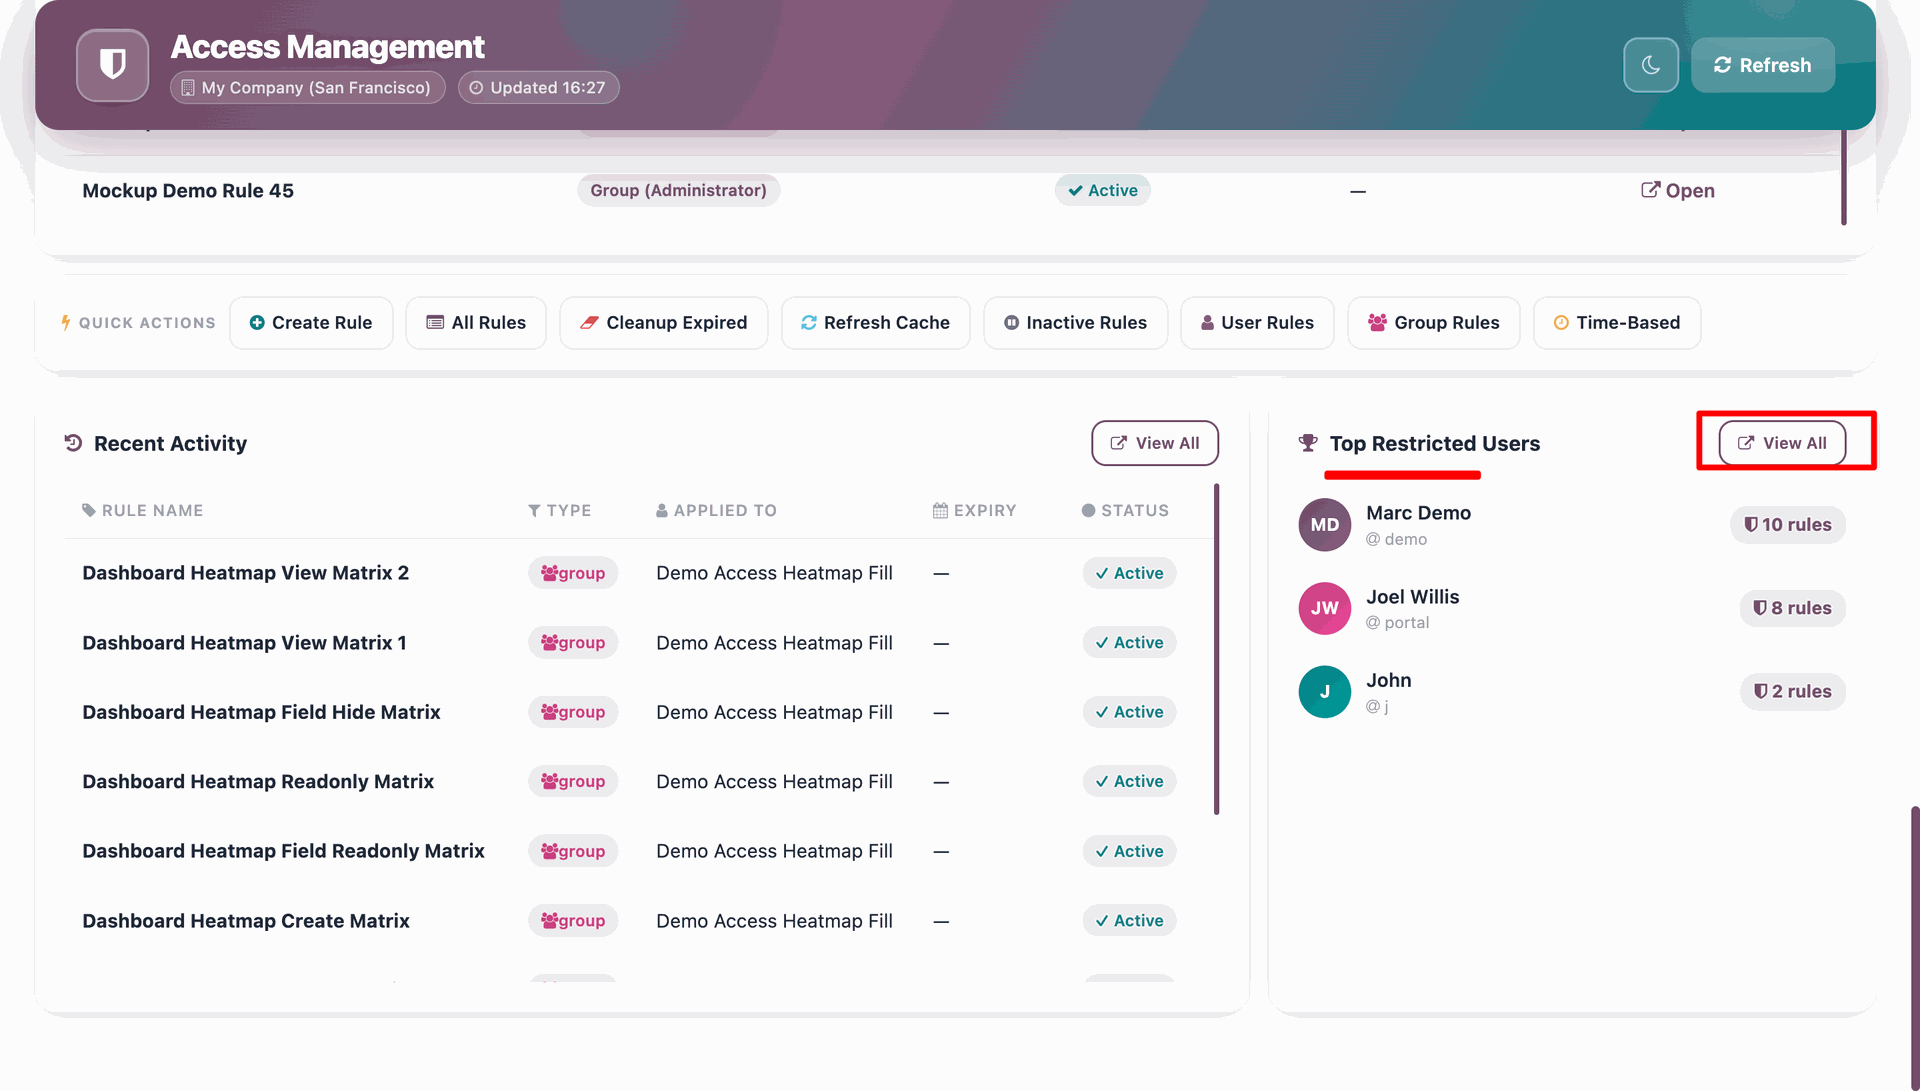Click Active status on Mockup Demo Rule 45
Image resolution: width=1920 pixels, height=1091 pixels.
pos(1102,190)
